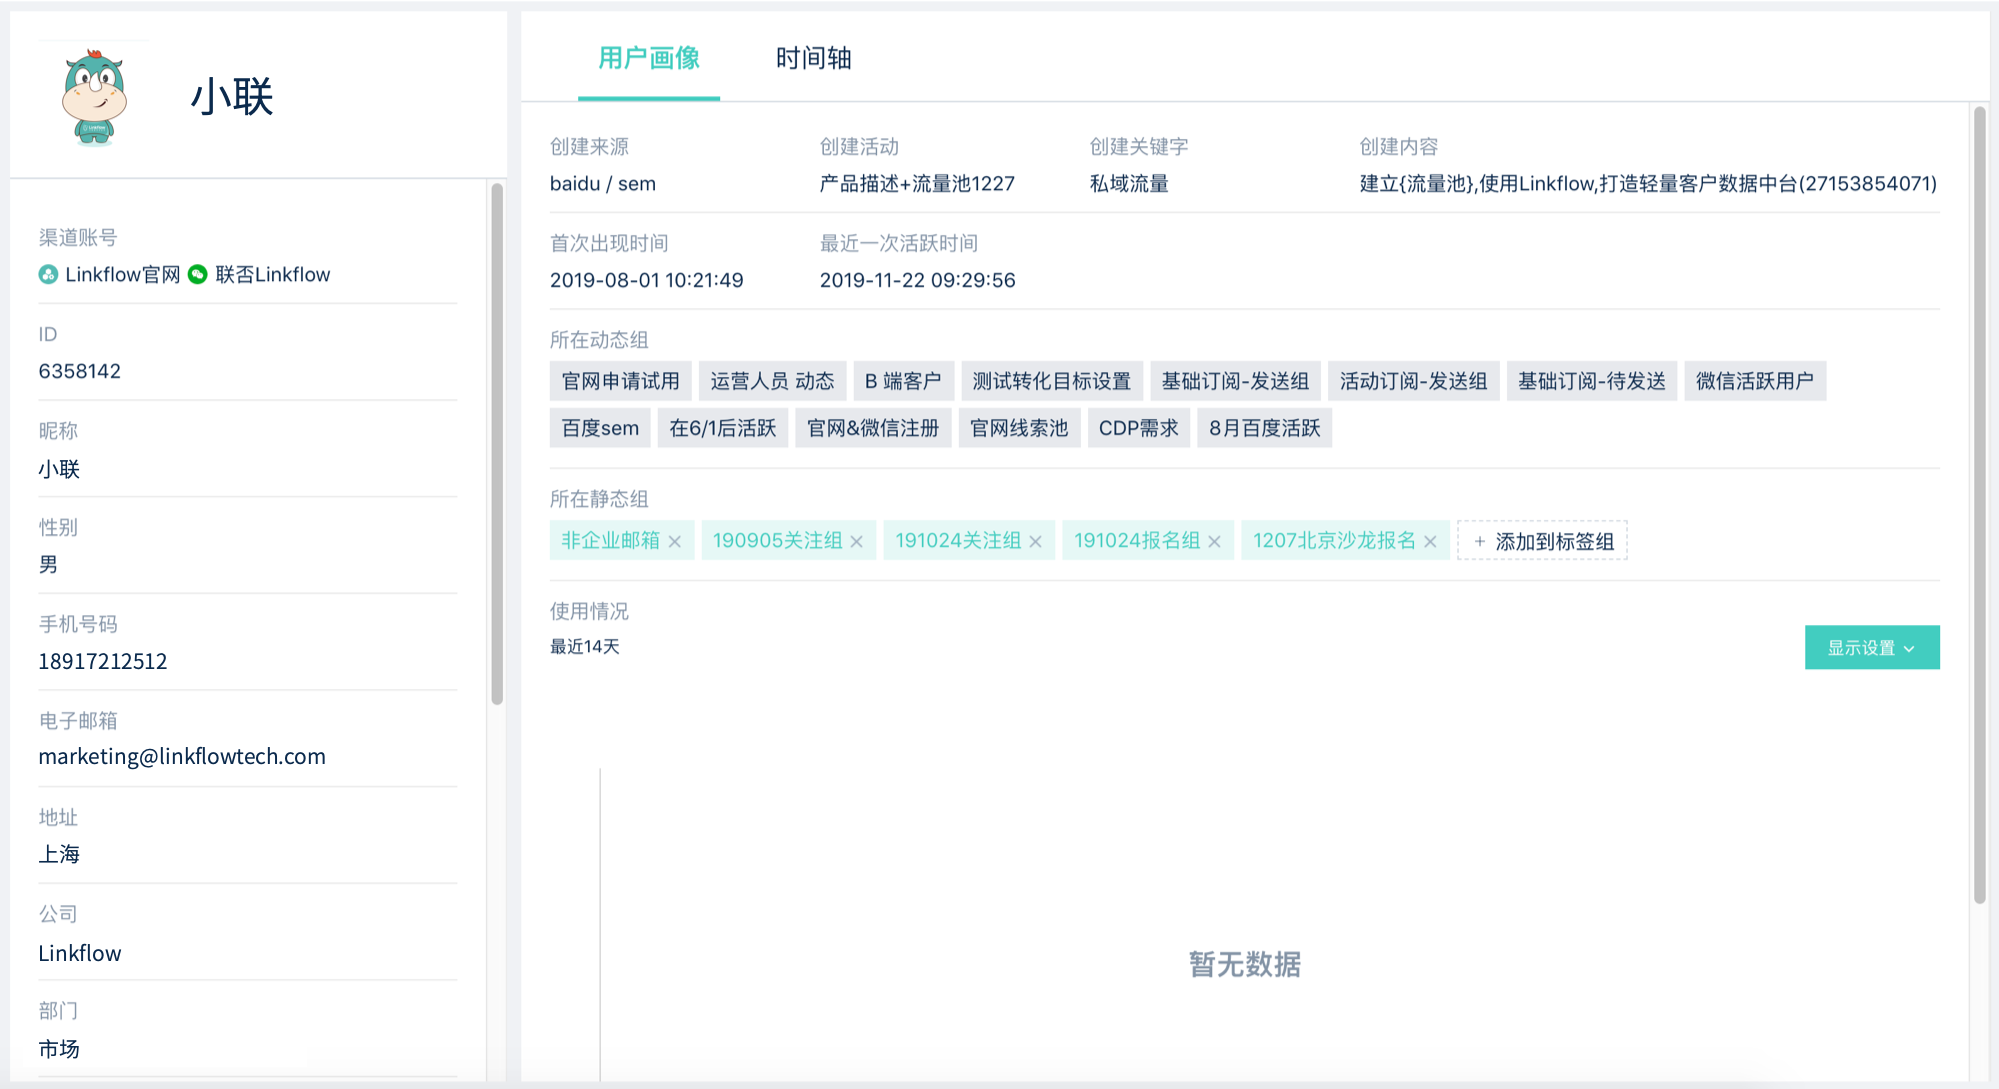Select the 用户画像 tab

coord(648,58)
